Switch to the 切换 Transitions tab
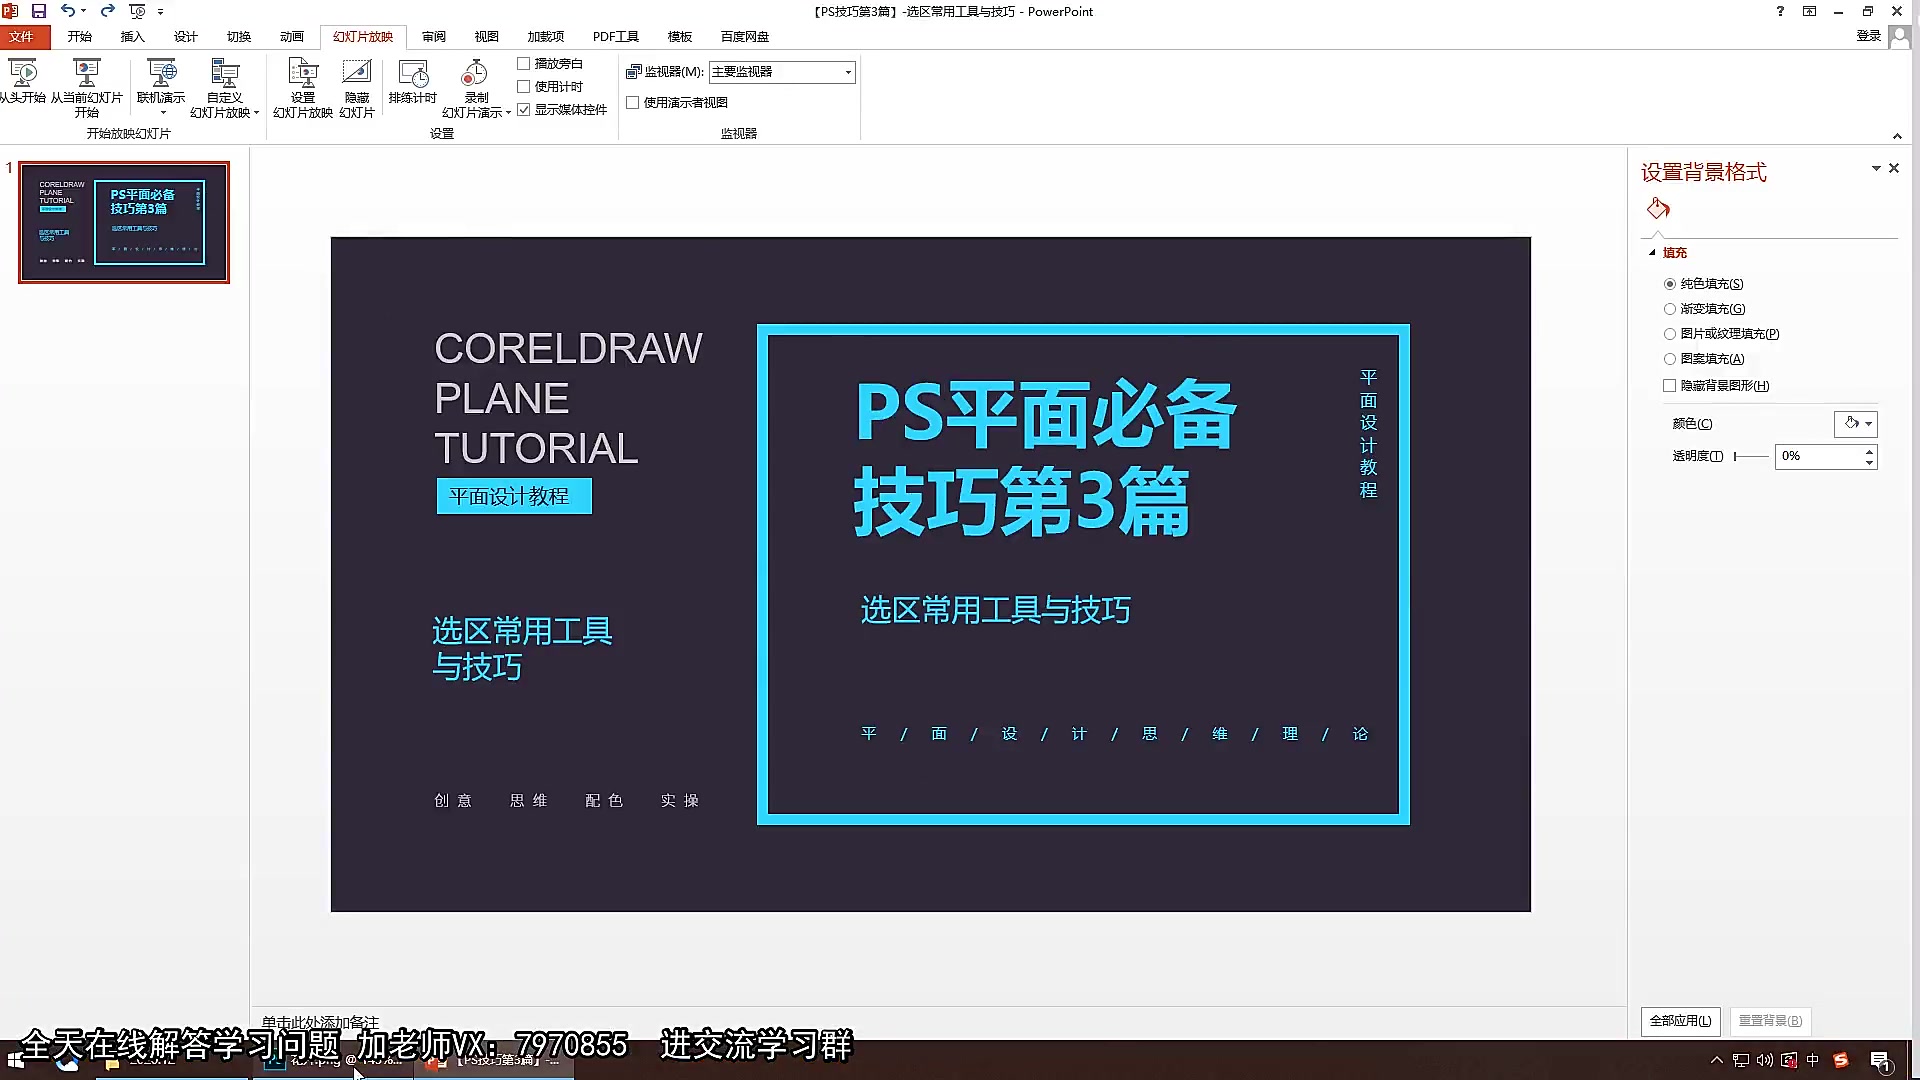 tap(239, 36)
